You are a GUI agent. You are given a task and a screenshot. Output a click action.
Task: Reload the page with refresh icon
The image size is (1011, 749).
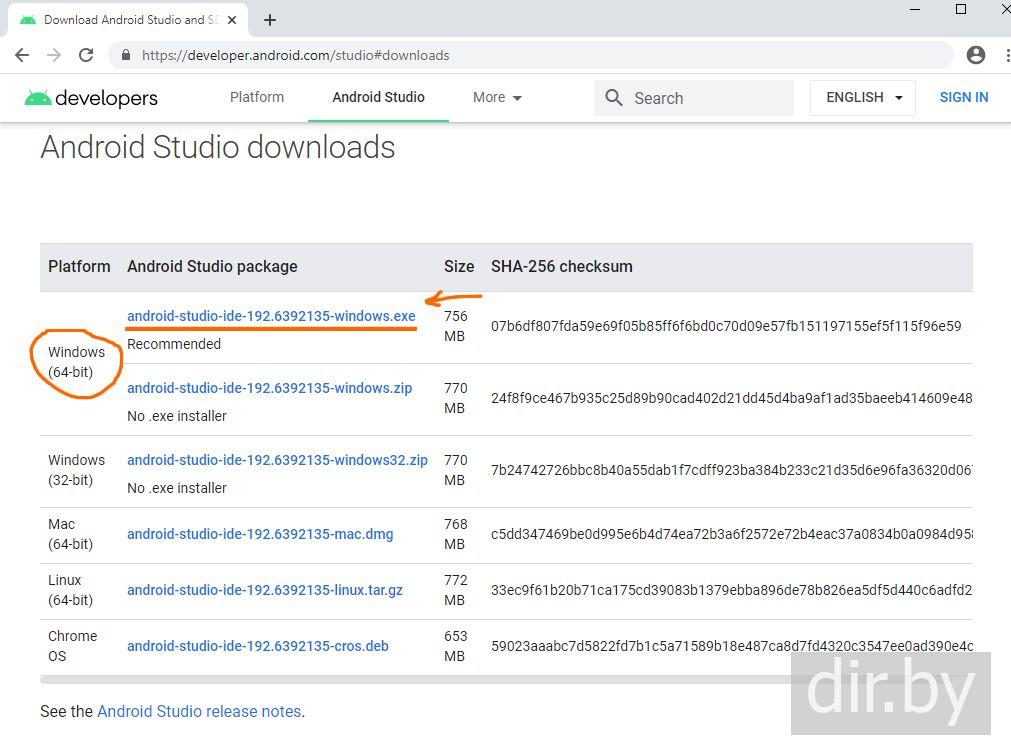point(86,55)
